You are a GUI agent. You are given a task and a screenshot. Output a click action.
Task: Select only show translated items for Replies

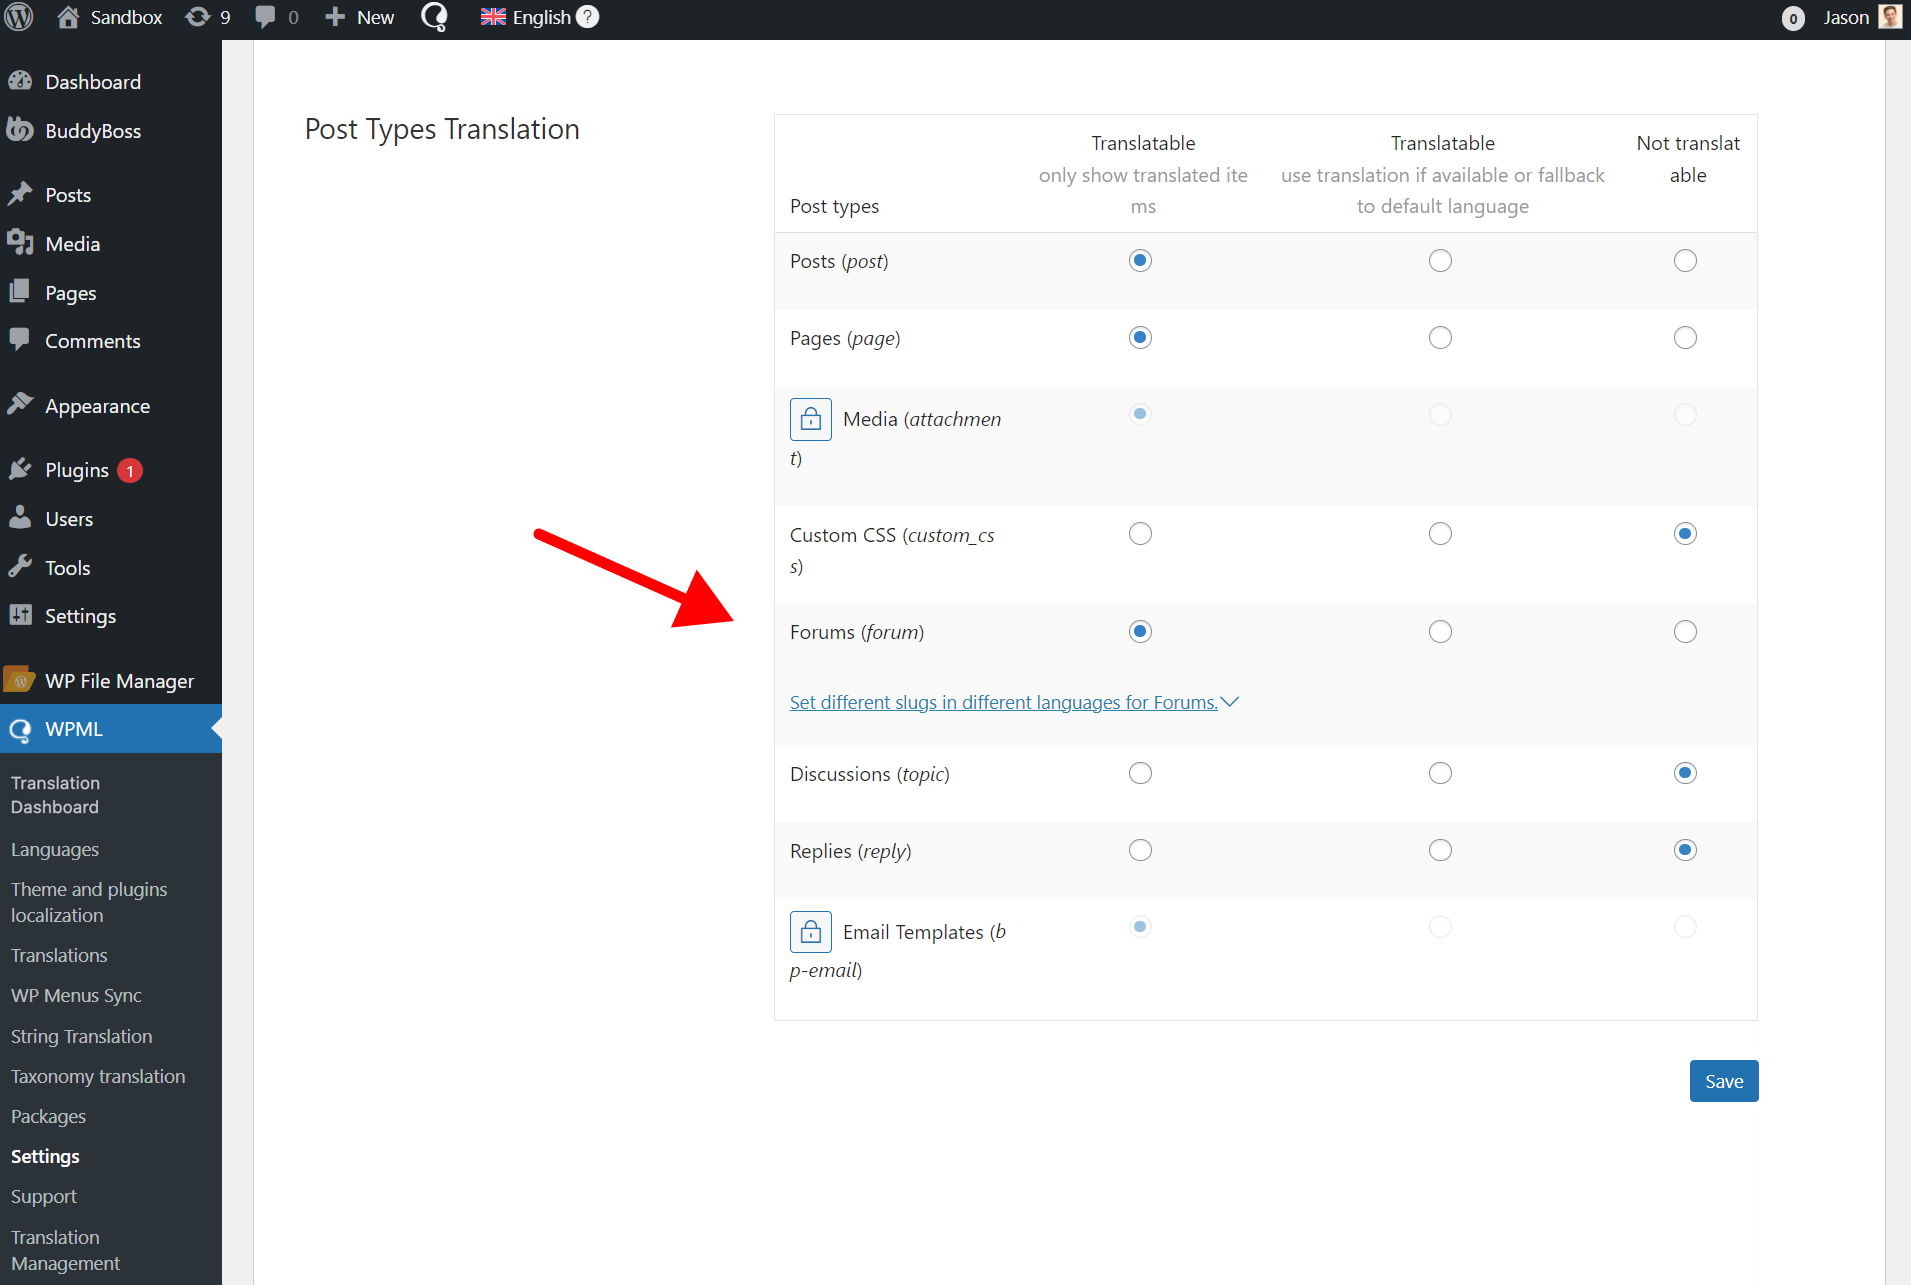[x=1140, y=850]
